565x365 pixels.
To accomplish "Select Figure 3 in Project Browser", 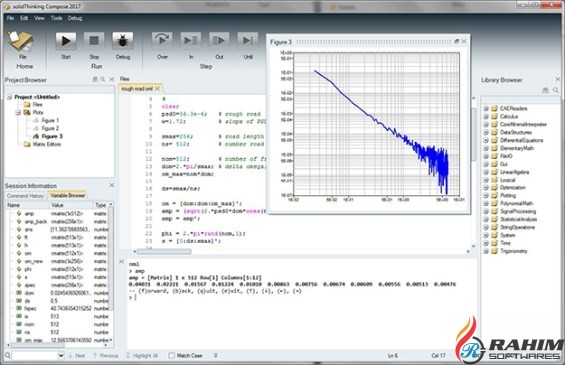I will click(52, 136).
